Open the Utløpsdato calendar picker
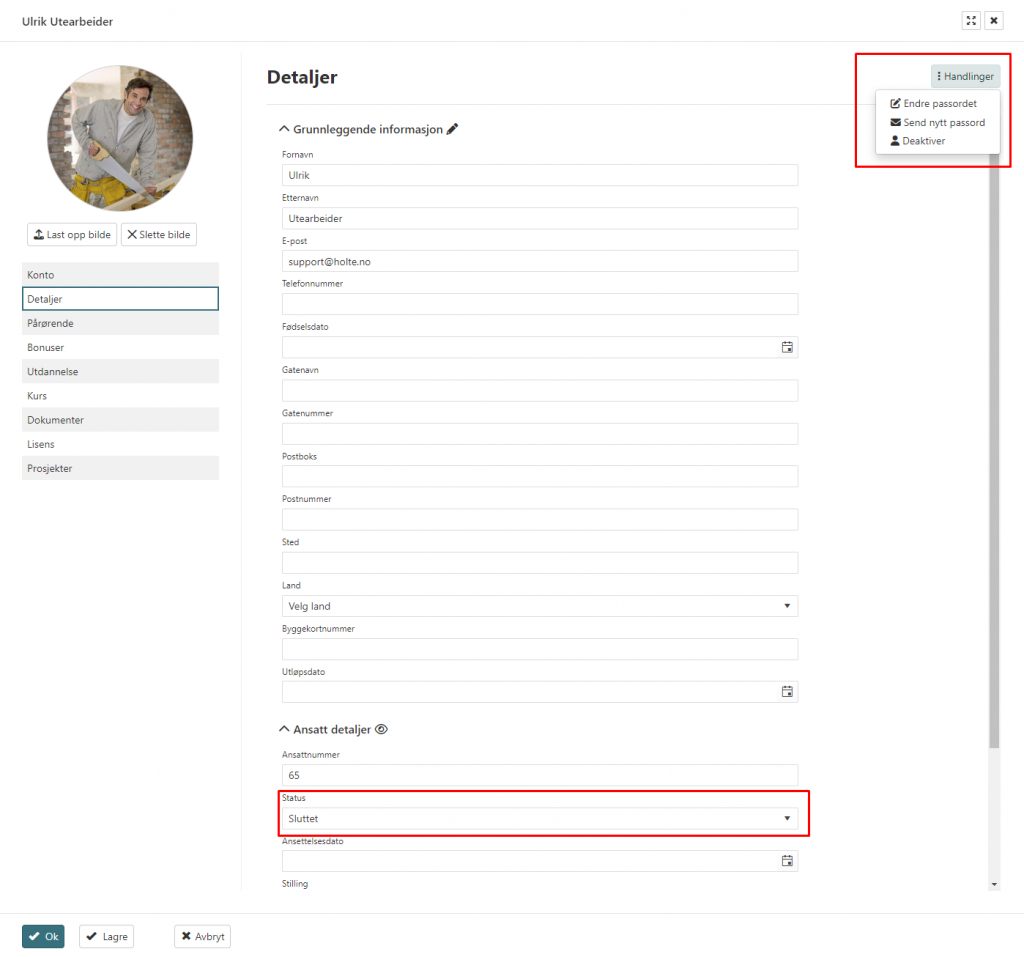Image resolution: width=1024 pixels, height=957 pixels. point(787,692)
